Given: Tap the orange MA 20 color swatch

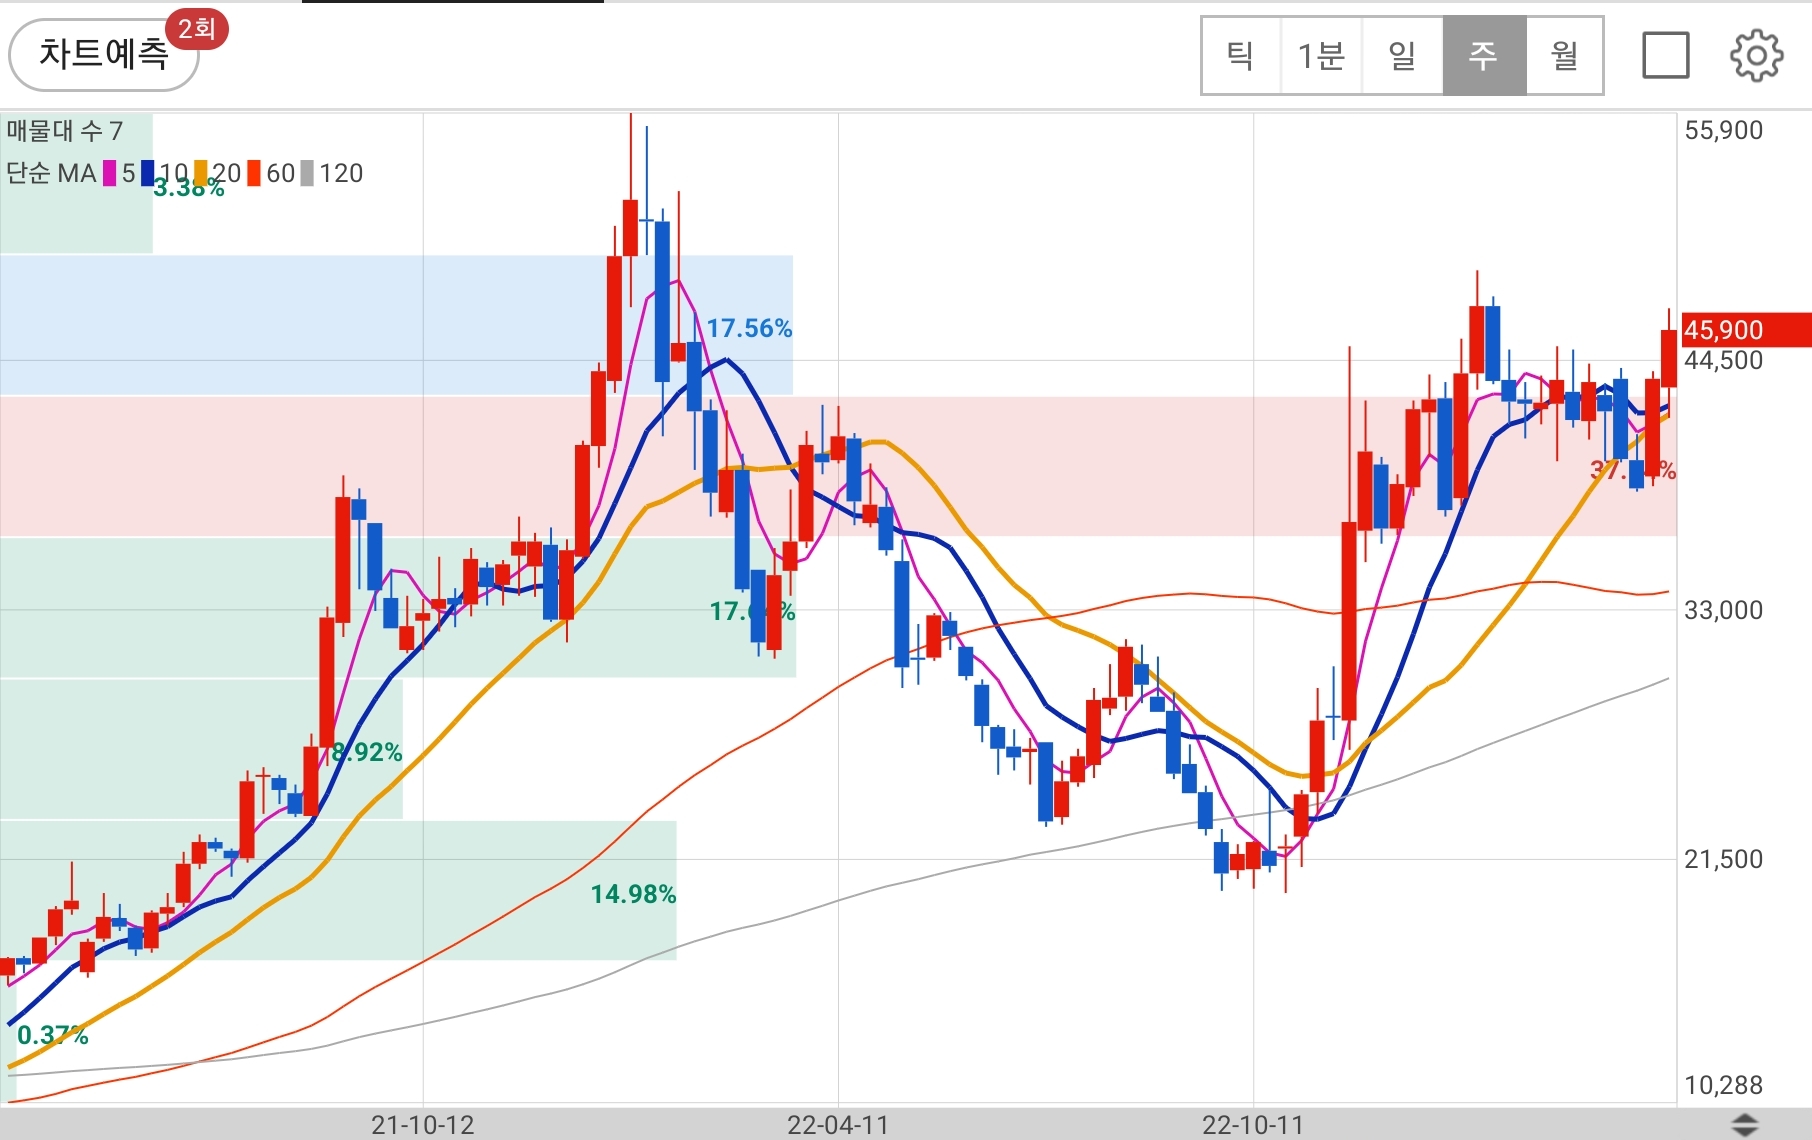Looking at the screenshot, I should click(200, 174).
